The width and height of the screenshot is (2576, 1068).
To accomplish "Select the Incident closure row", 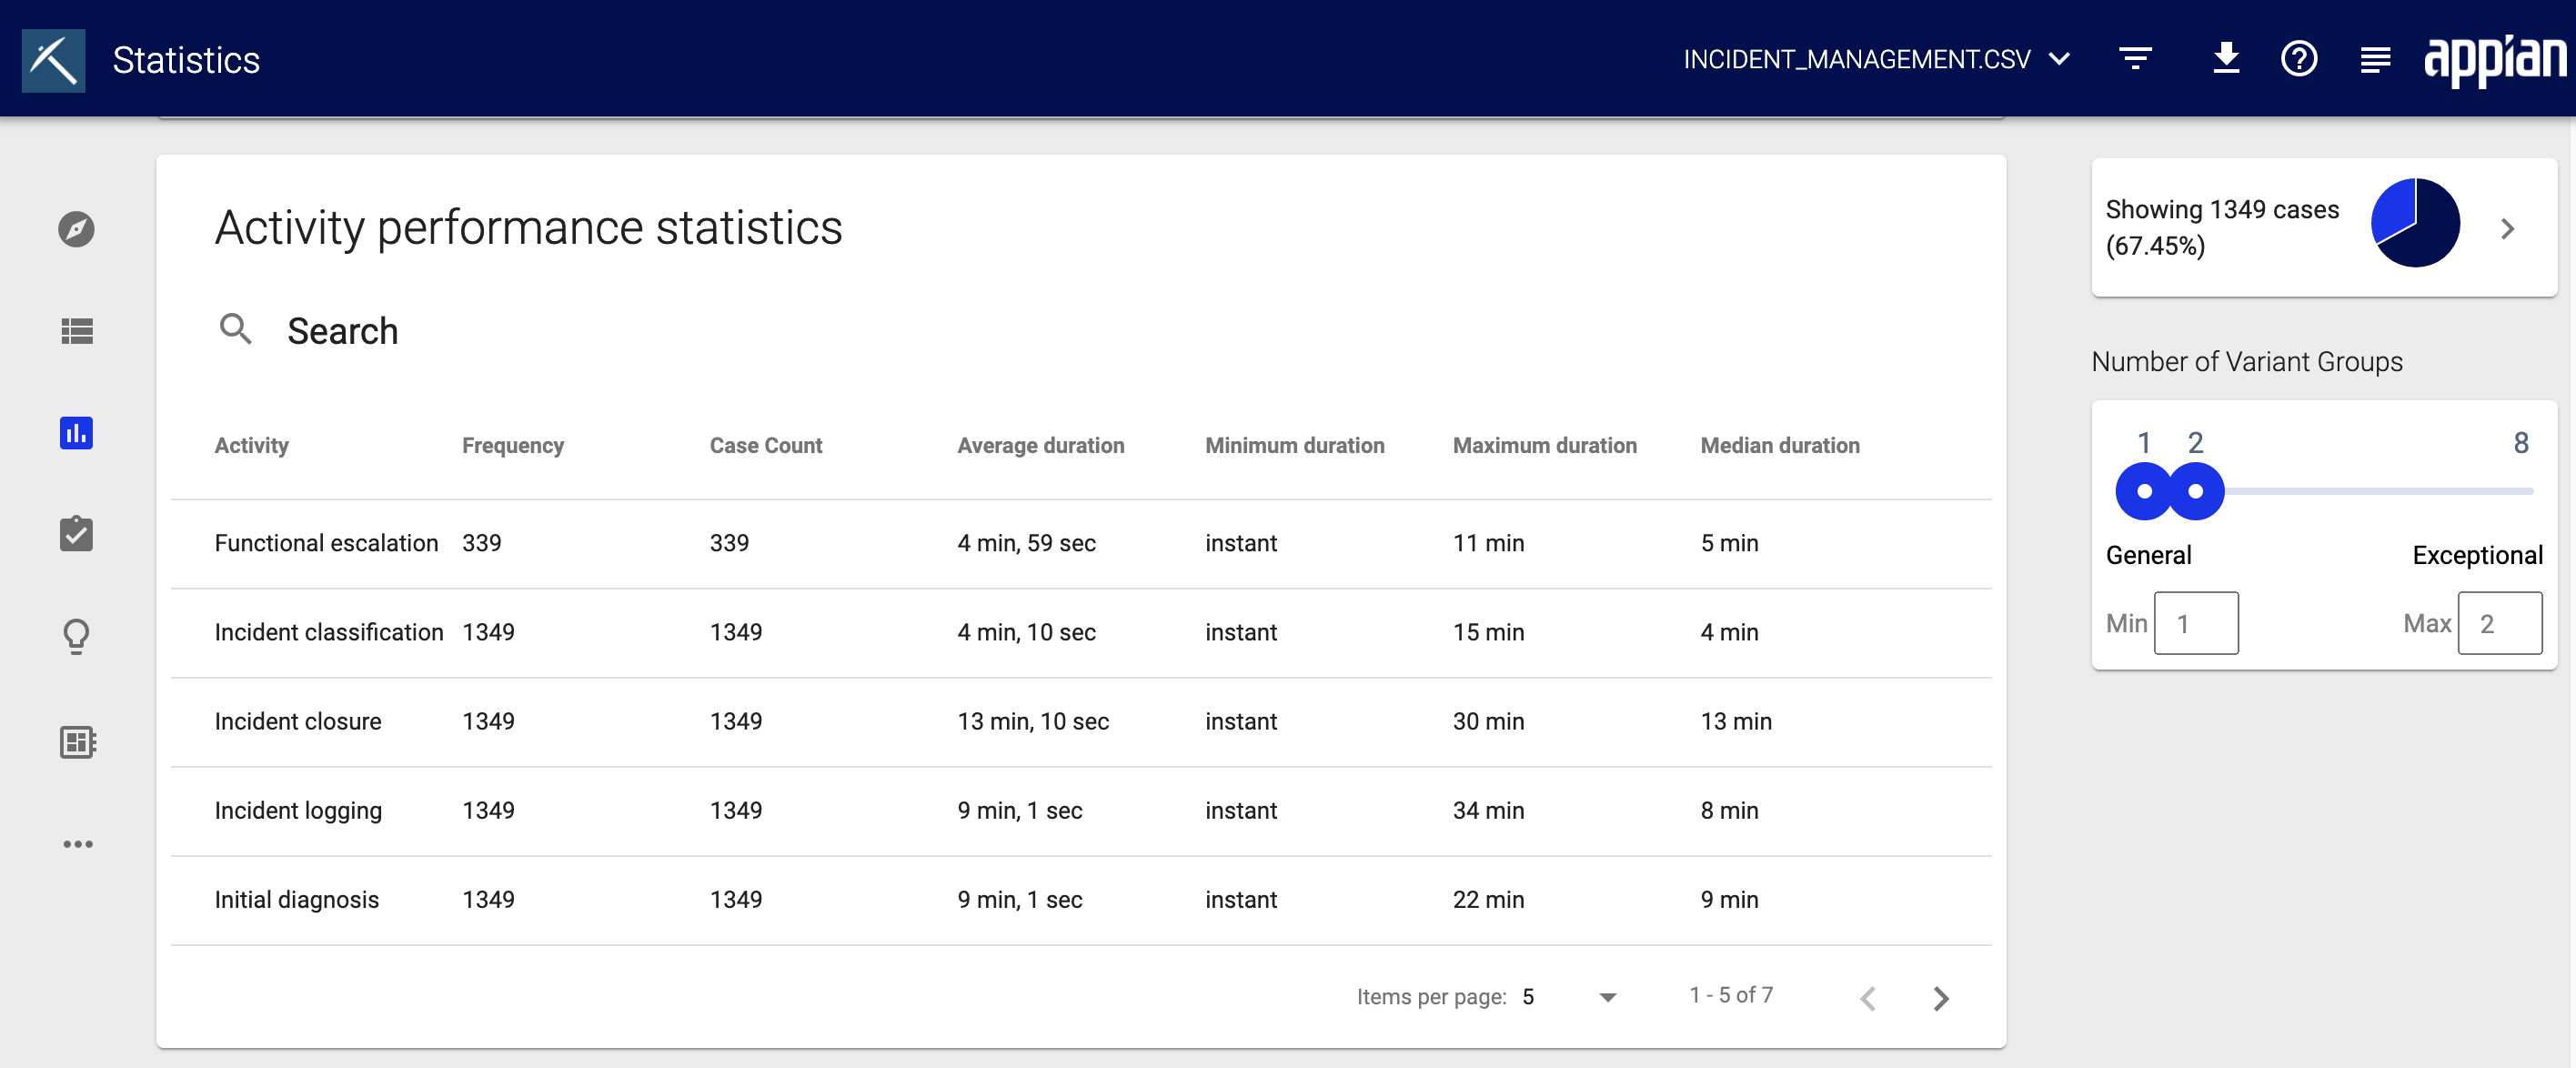I will (1081, 721).
